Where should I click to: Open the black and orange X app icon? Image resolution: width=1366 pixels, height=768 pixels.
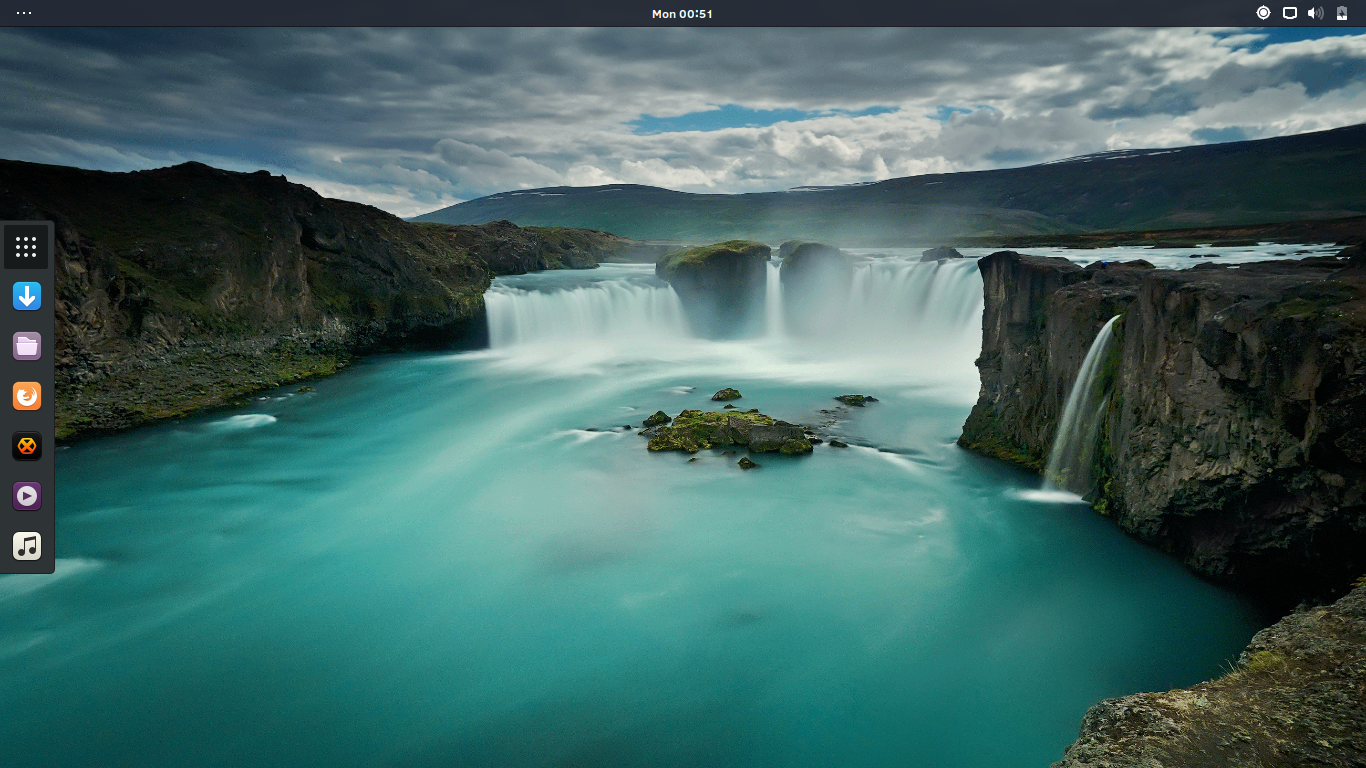27,446
